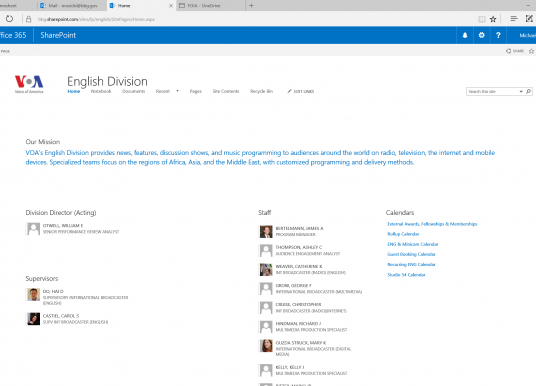The width and height of the screenshot is (536, 386).
Task: Click Catherine Weaver's profile photo
Action: click(266, 269)
